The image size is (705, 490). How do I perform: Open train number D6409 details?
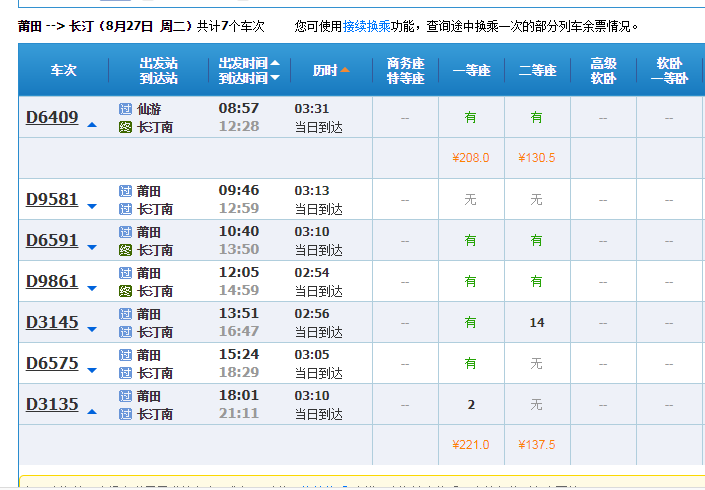click(x=52, y=117)
